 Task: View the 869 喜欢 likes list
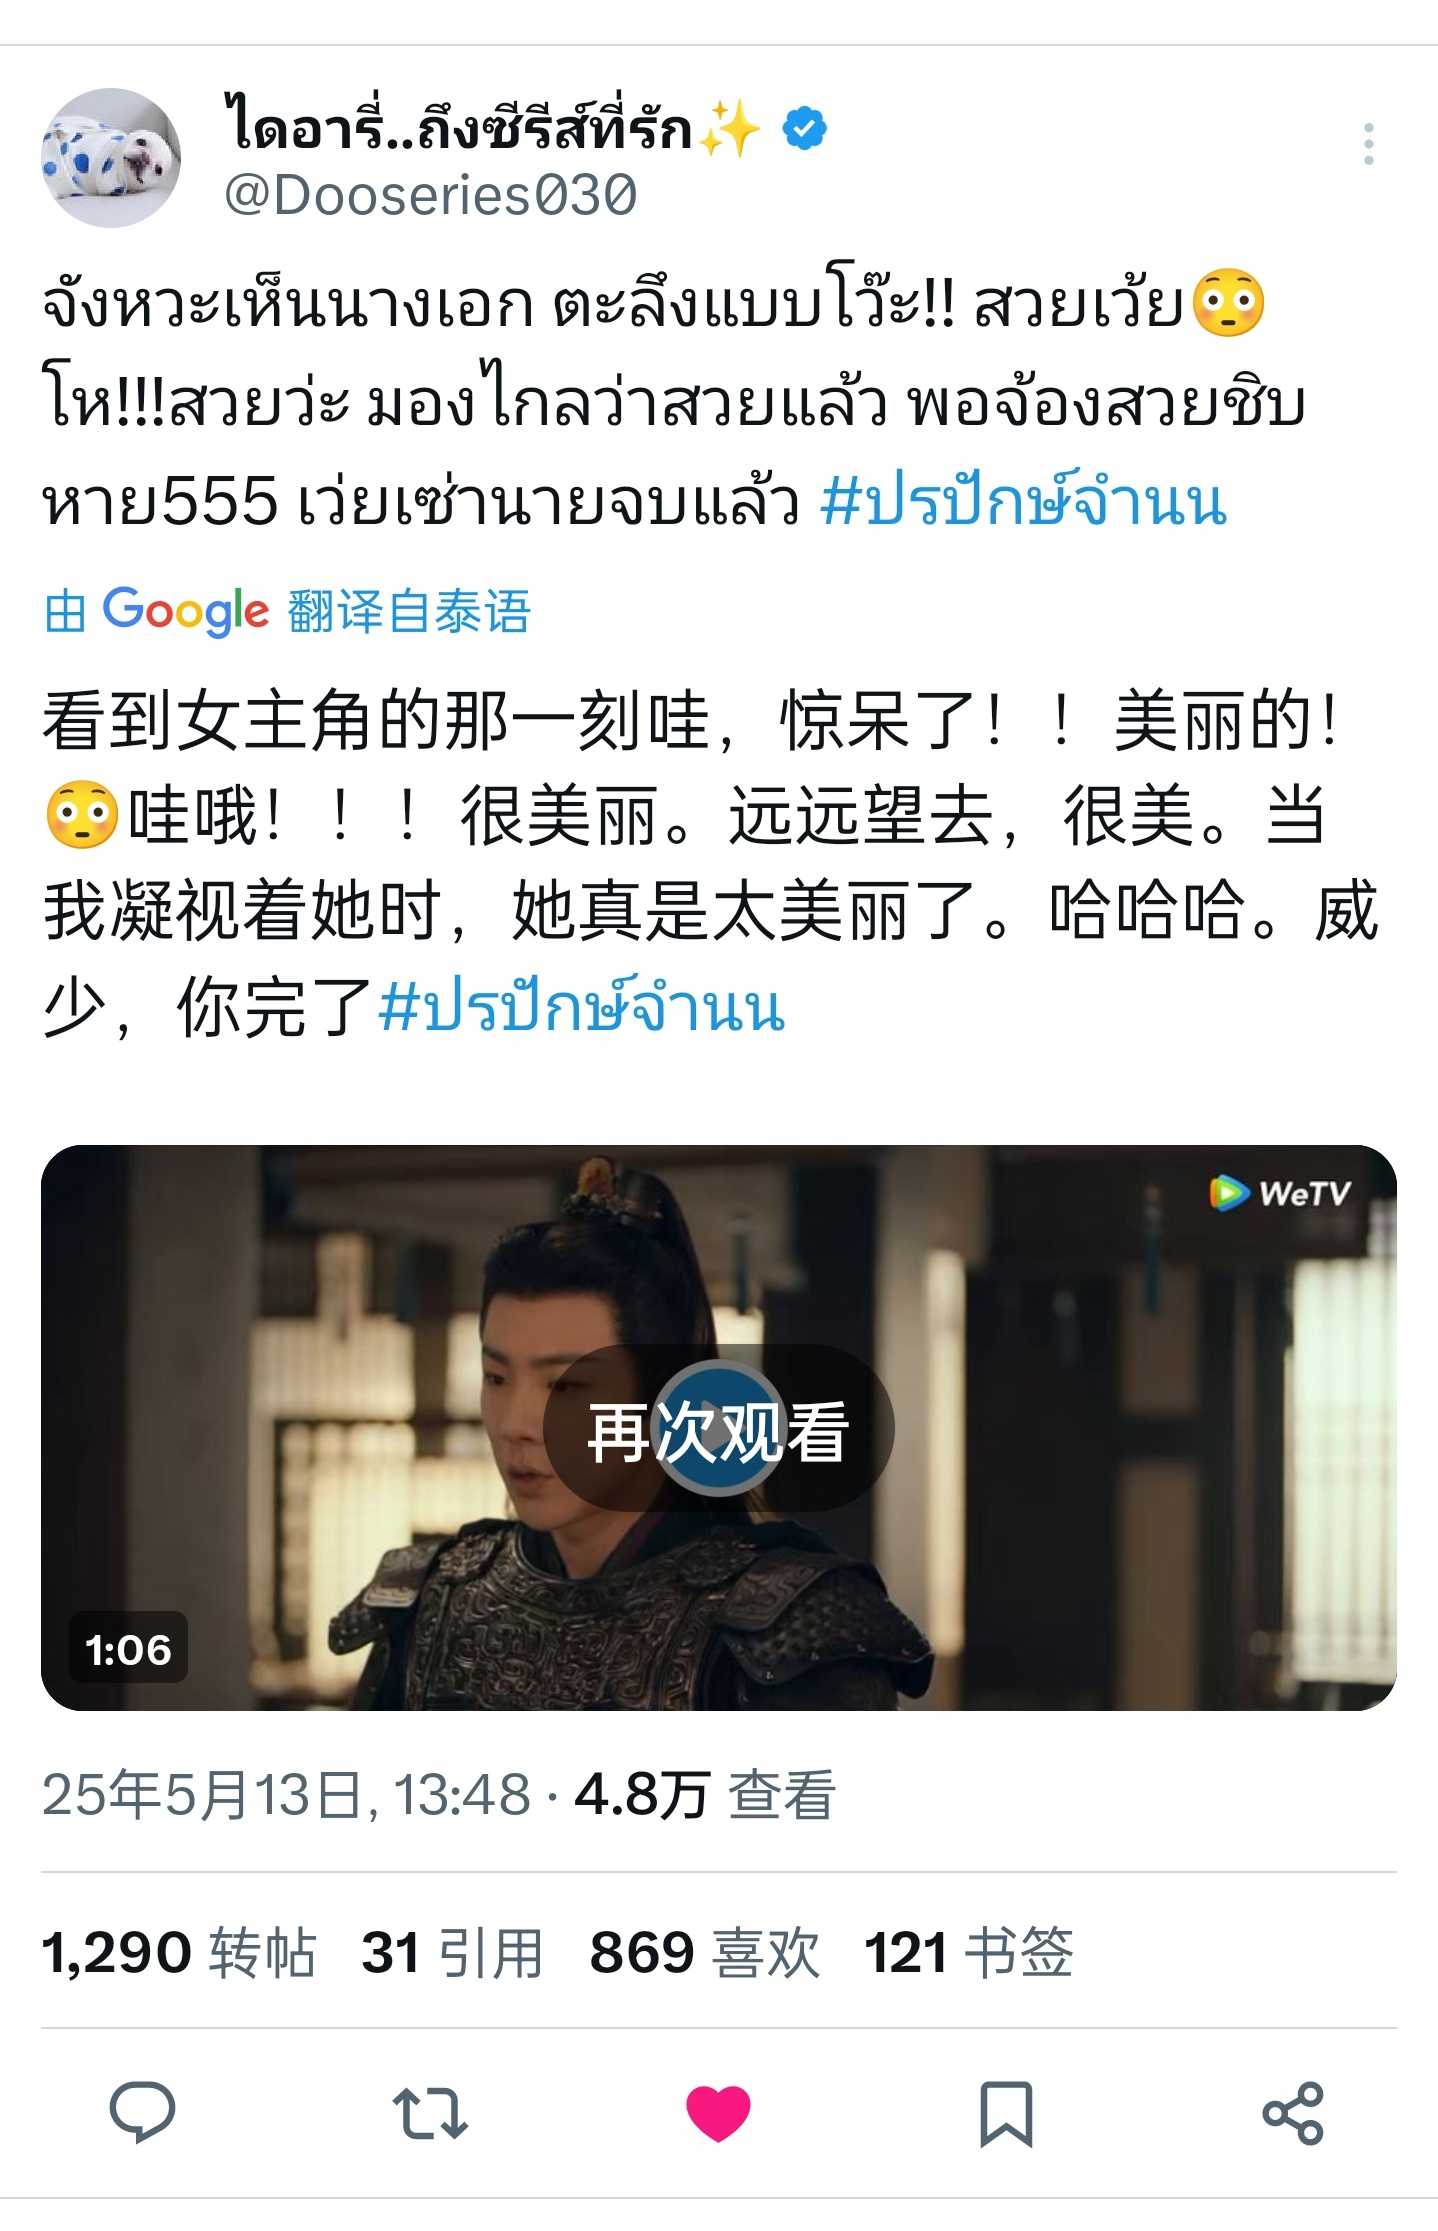(x=705, y=1951)
